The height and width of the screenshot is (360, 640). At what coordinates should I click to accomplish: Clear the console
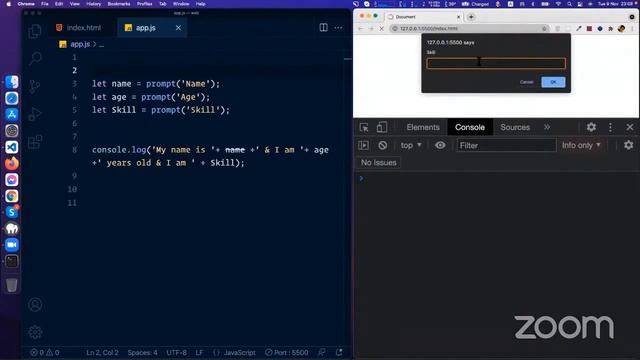pyautogui.click(x=382, y=145)
